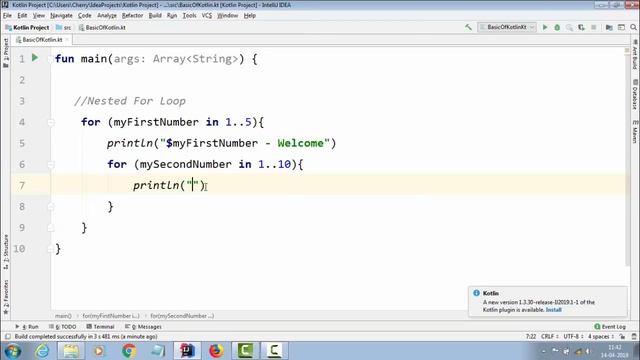The image size is (640, 360).
Task: Open the Project Structure icon
Action: pos(609,27)
